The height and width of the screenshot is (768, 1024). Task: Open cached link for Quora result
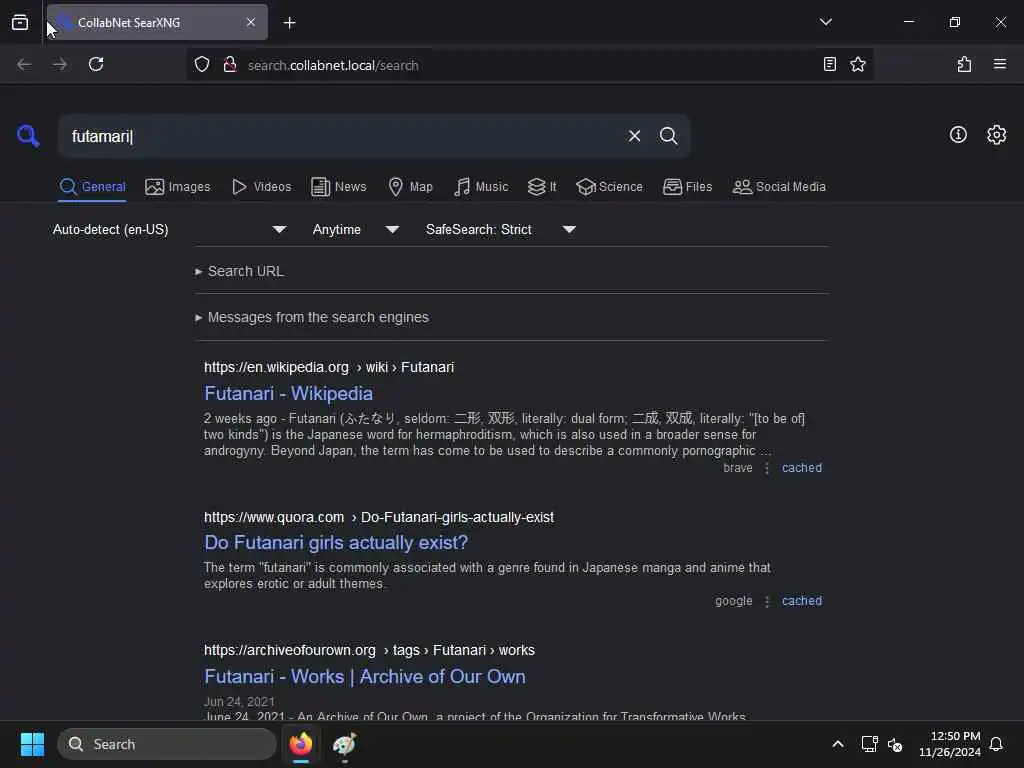point(802,601)
